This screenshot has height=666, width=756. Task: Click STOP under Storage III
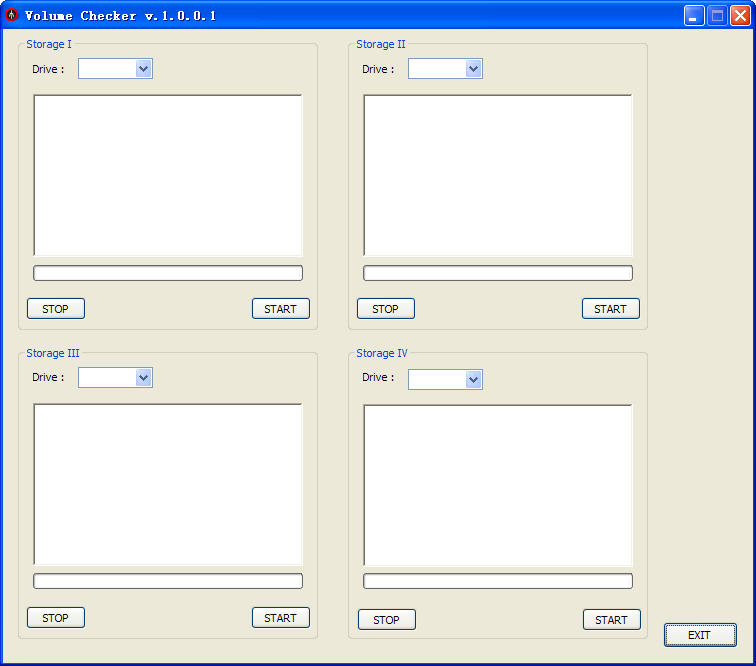[x=56, y=618]
